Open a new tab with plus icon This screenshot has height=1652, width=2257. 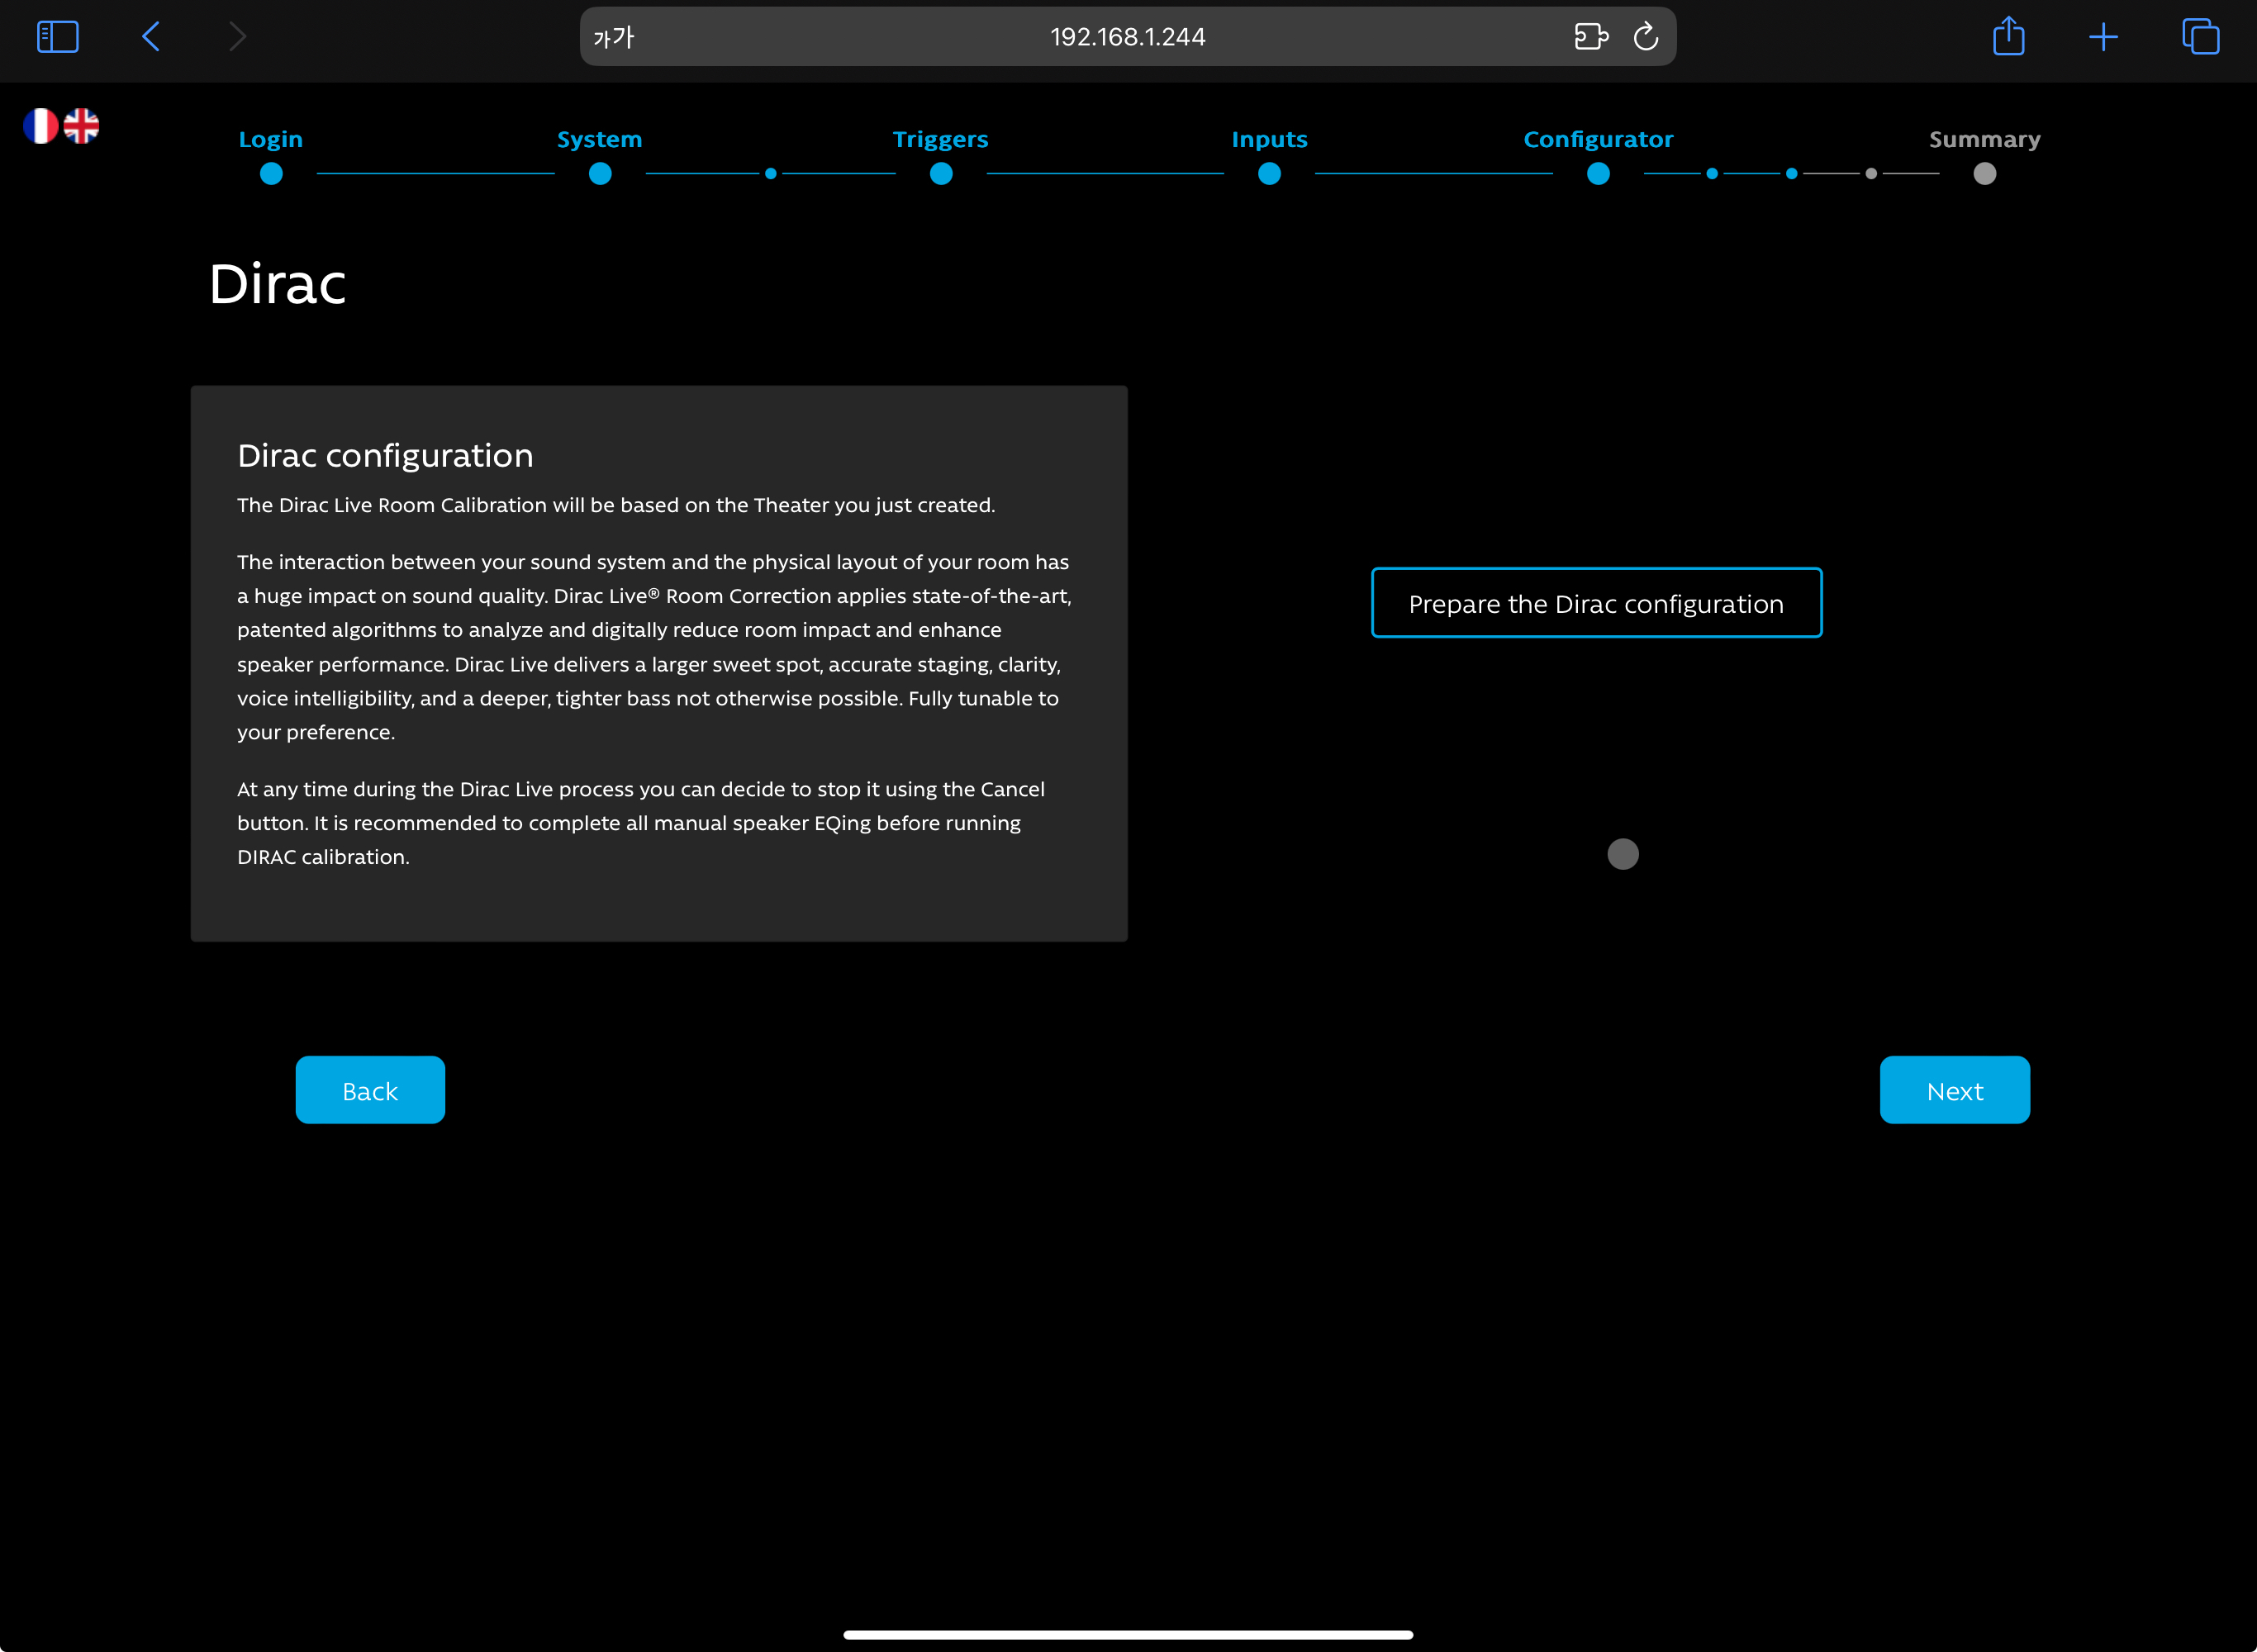(2103, 37)
